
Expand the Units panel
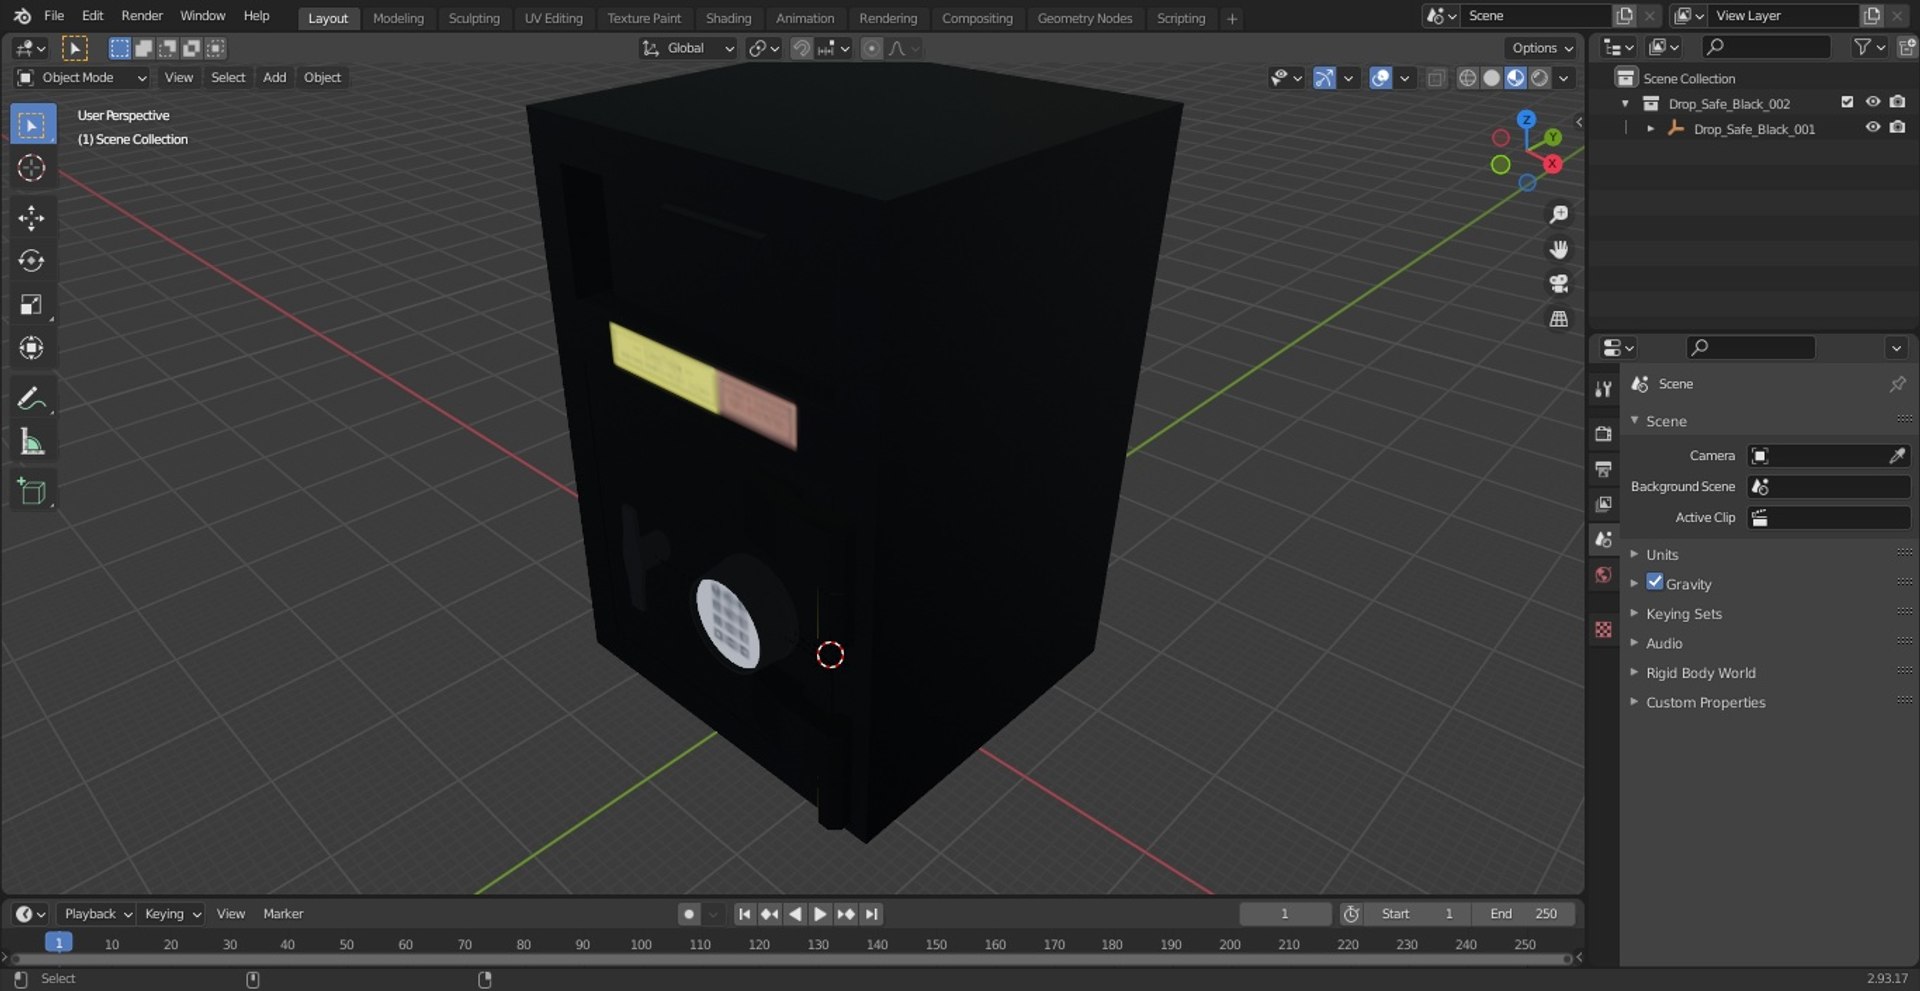coord(1661,554)
